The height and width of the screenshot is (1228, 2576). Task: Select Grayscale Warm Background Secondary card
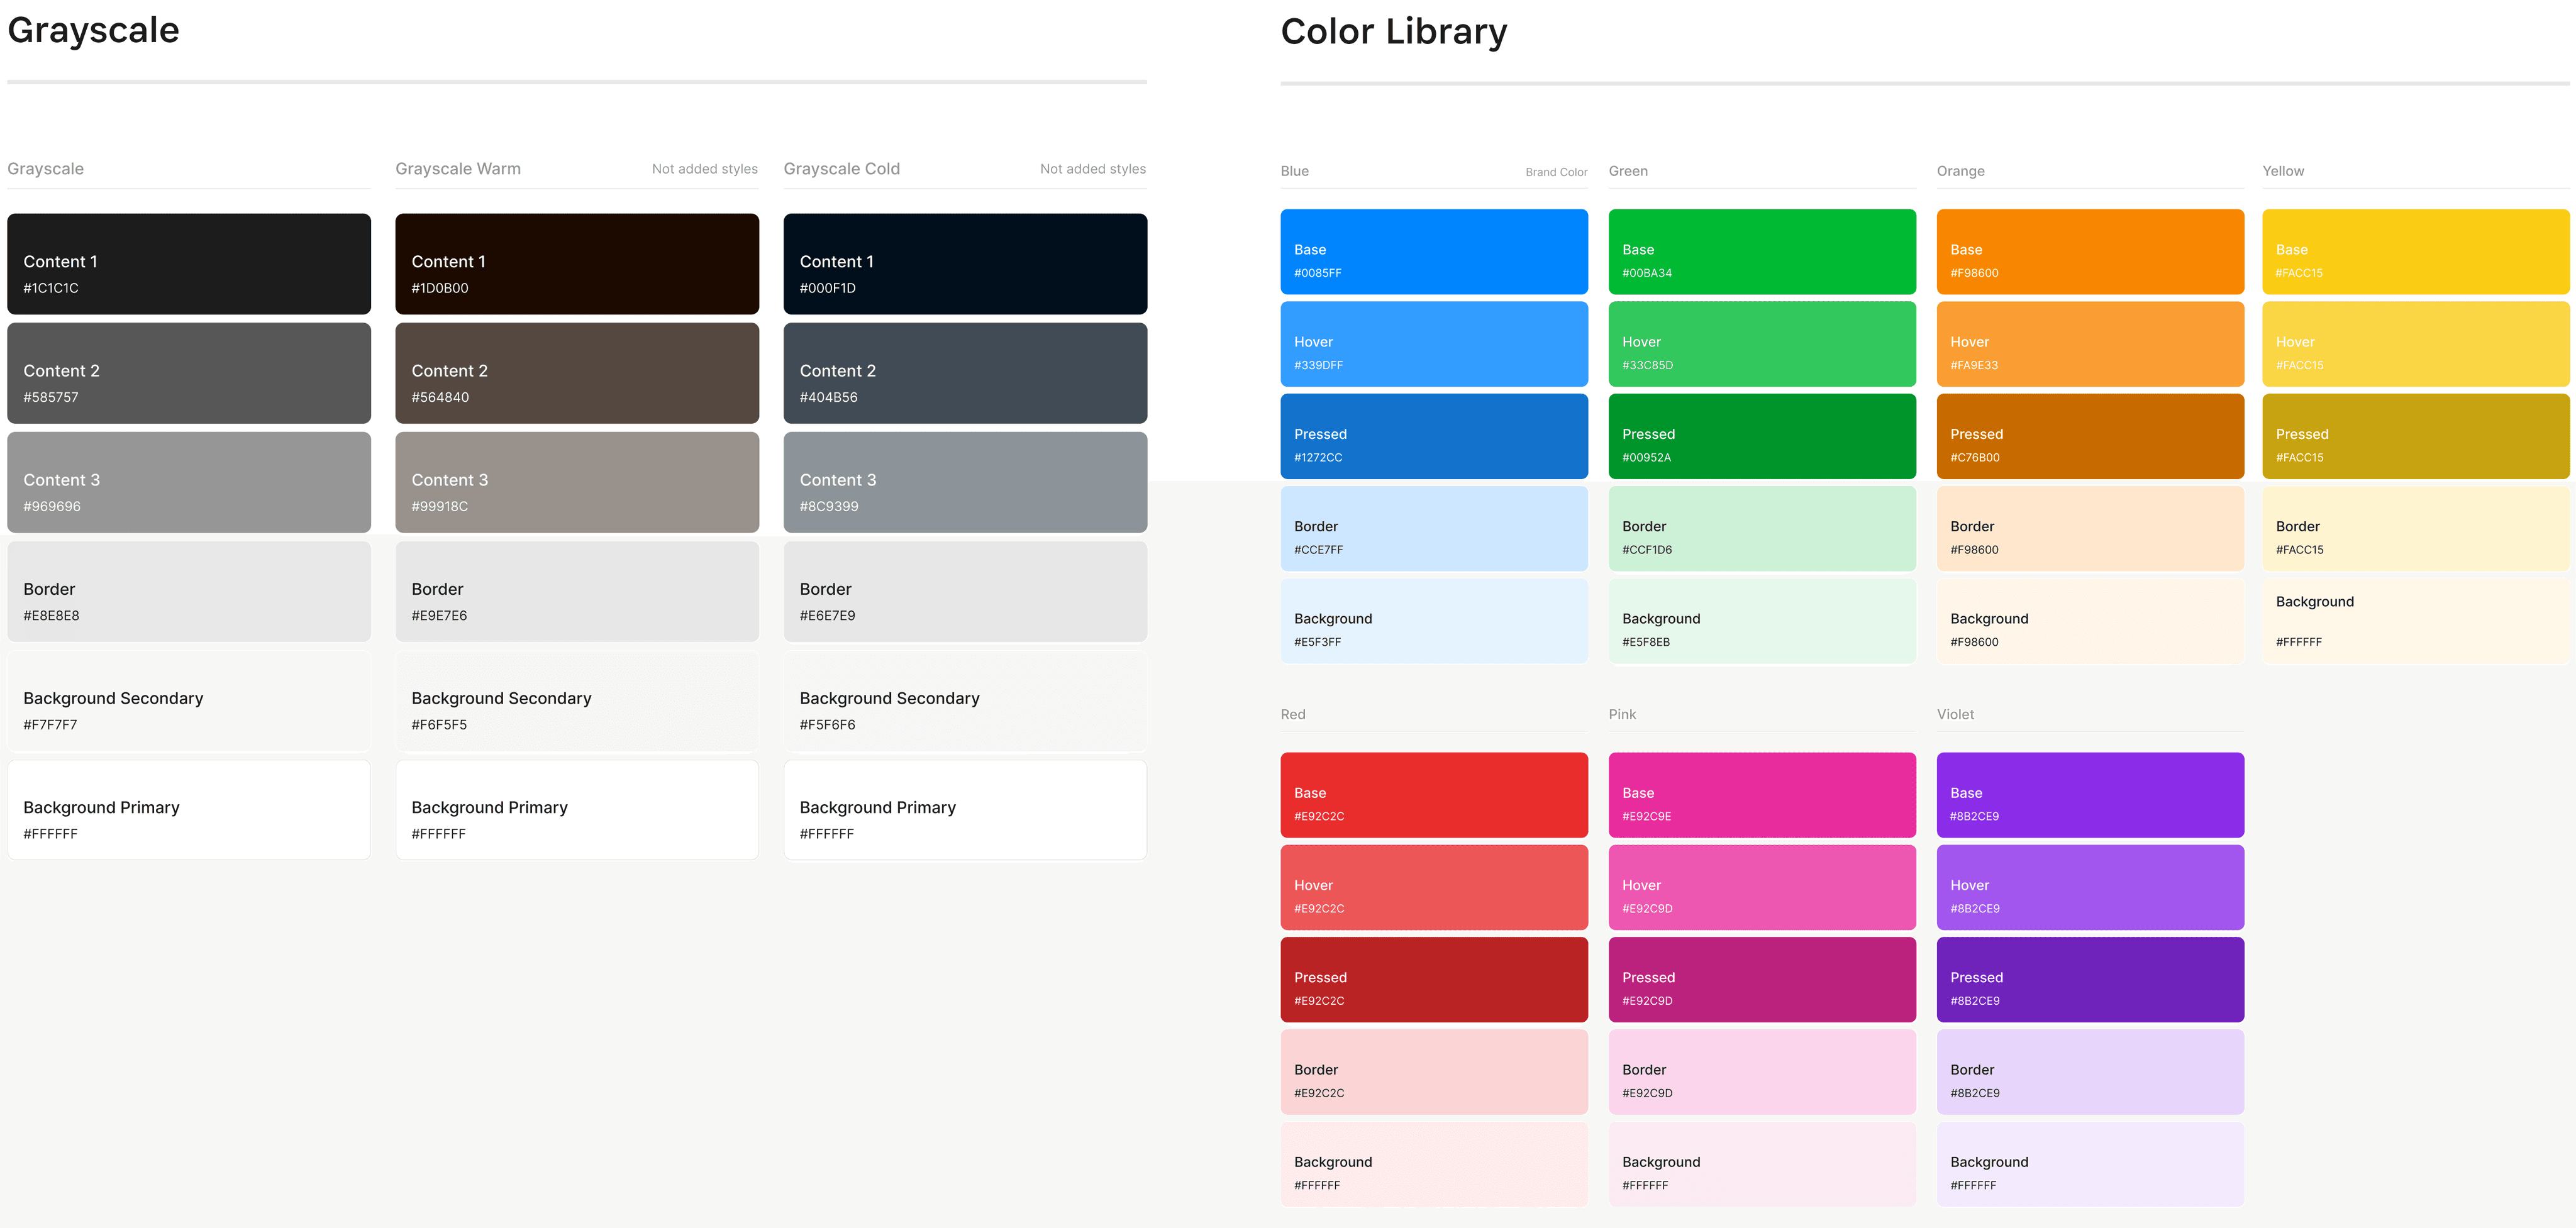tap(577, 701)
